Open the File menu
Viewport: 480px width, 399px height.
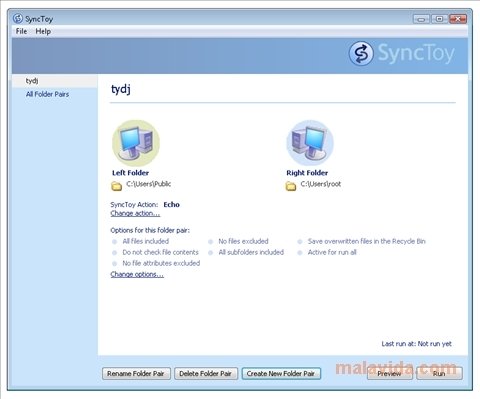21,31
